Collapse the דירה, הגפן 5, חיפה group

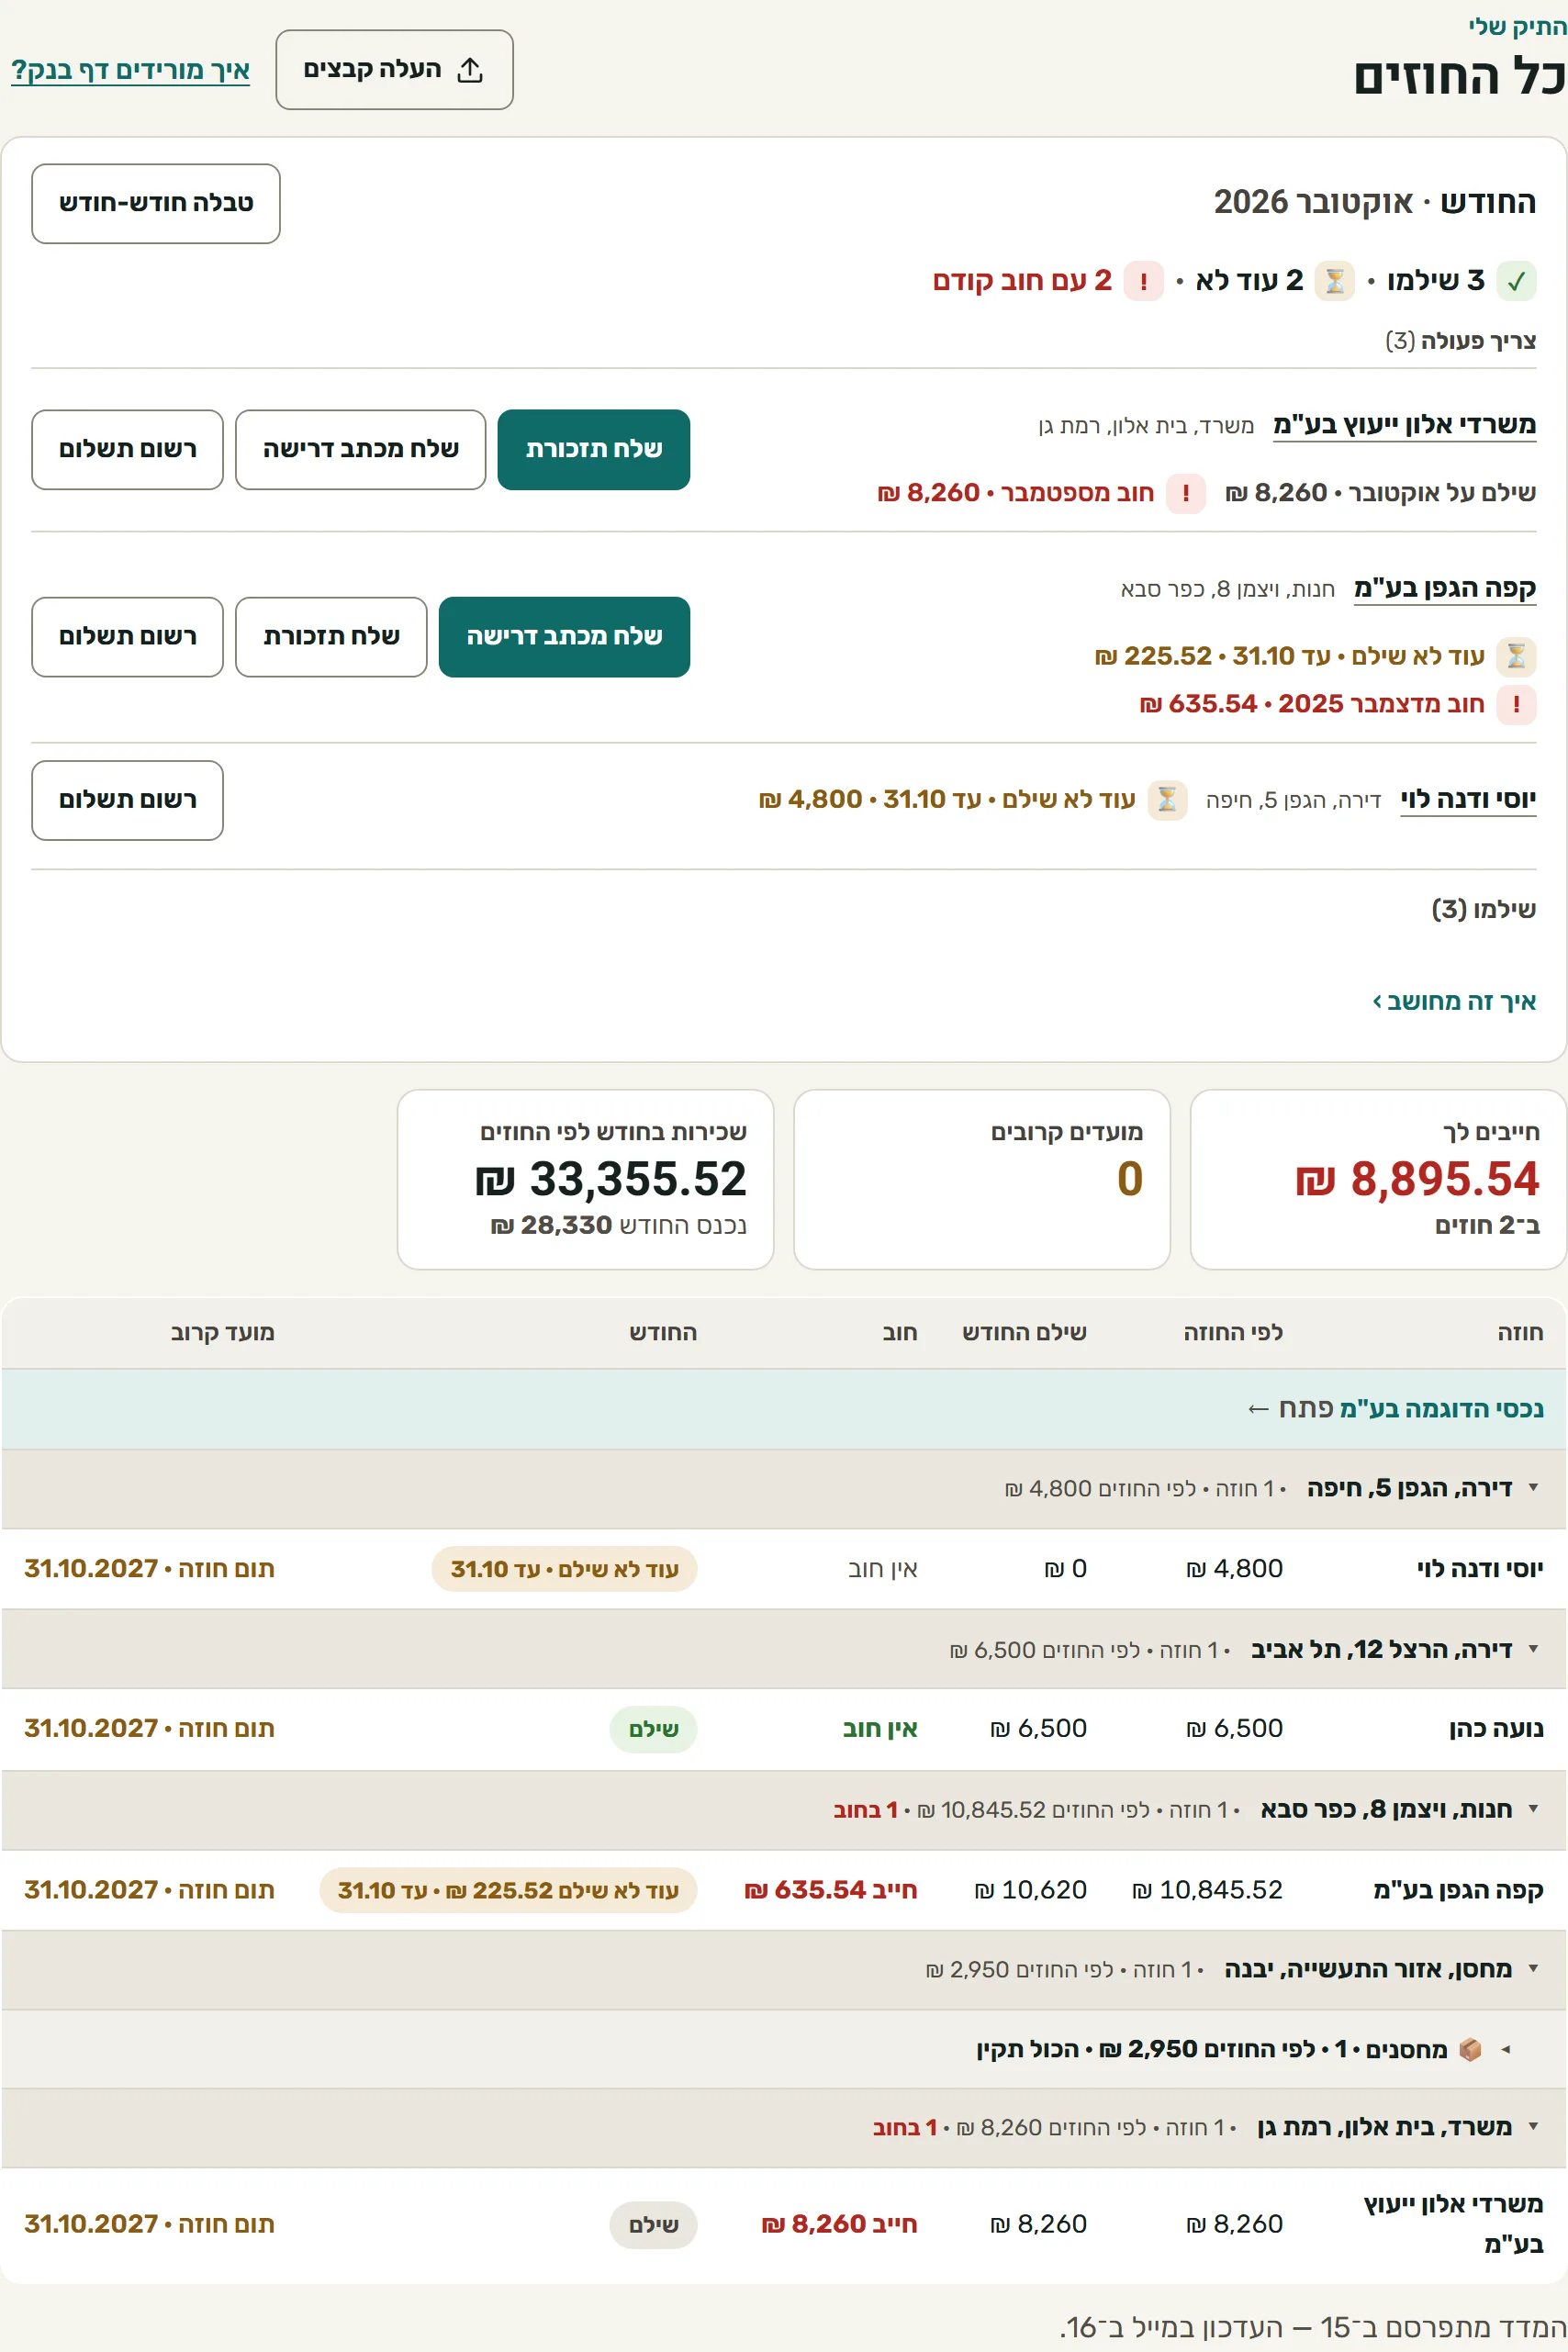(x=1533, y=1488)
